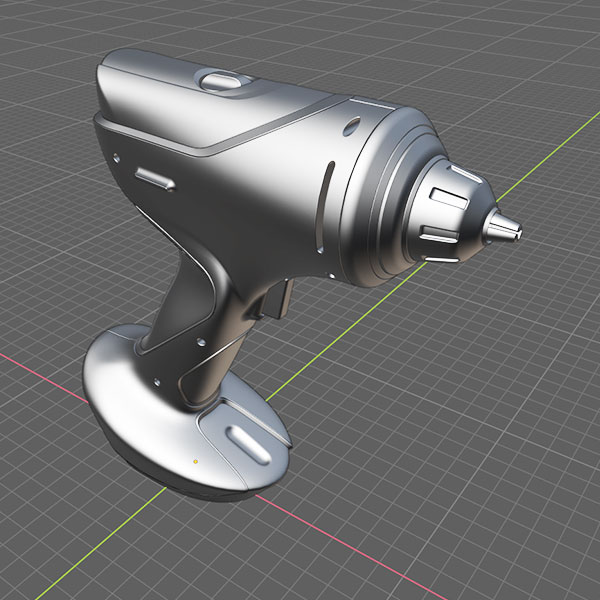The height and width of the screenshot is (600, 600).
Task: Click the pointed drill tip nozzle
Action: [506, 229]
